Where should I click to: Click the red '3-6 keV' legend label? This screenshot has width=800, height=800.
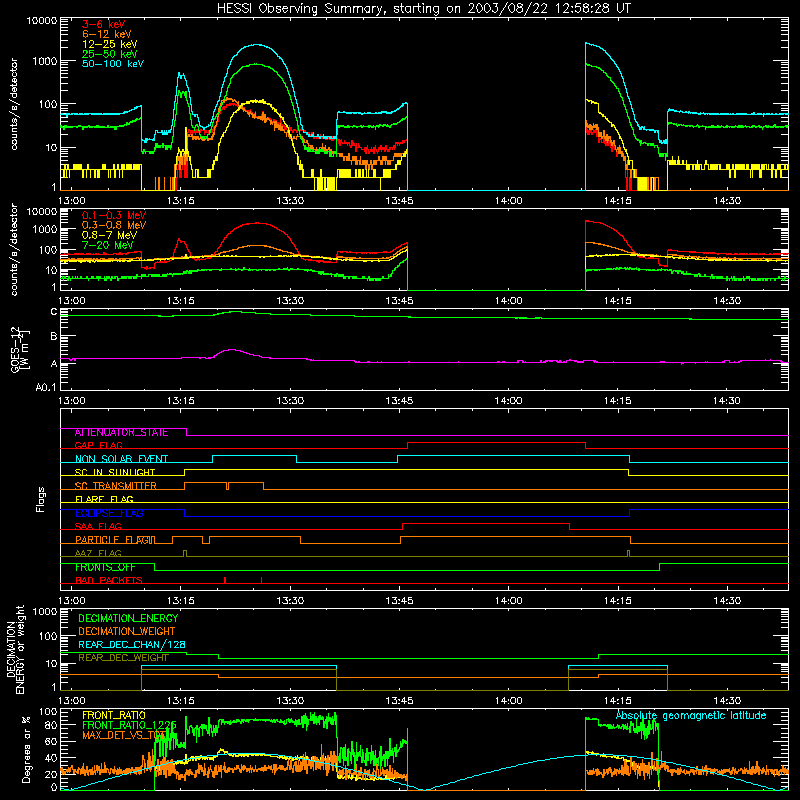pos(103,24)
